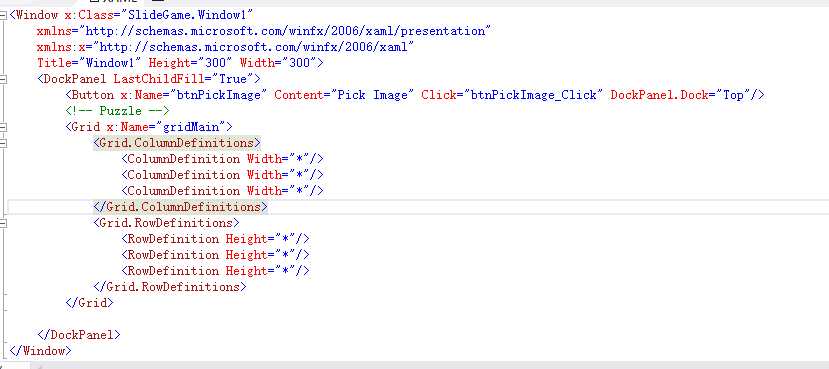Click the LastChildFill="True" attribute
The image size is (829, 369).
[x=183, y=79]
